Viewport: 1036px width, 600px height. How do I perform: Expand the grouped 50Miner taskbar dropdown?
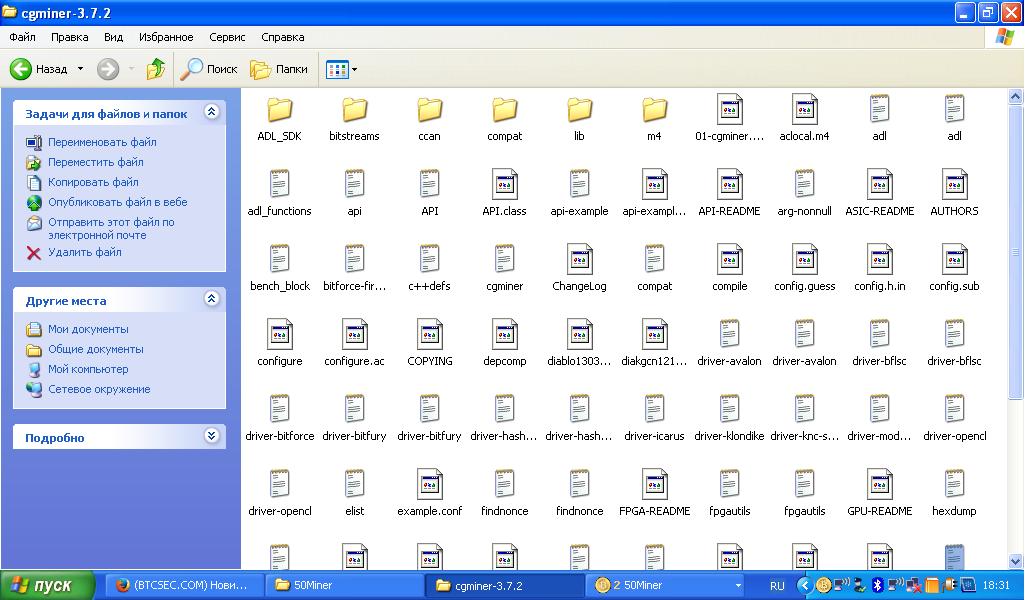738,585
